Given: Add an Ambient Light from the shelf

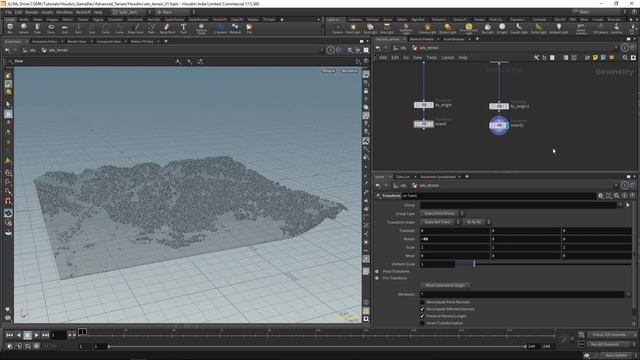Looking at the screenshot, I should click(x=558, y=28).
